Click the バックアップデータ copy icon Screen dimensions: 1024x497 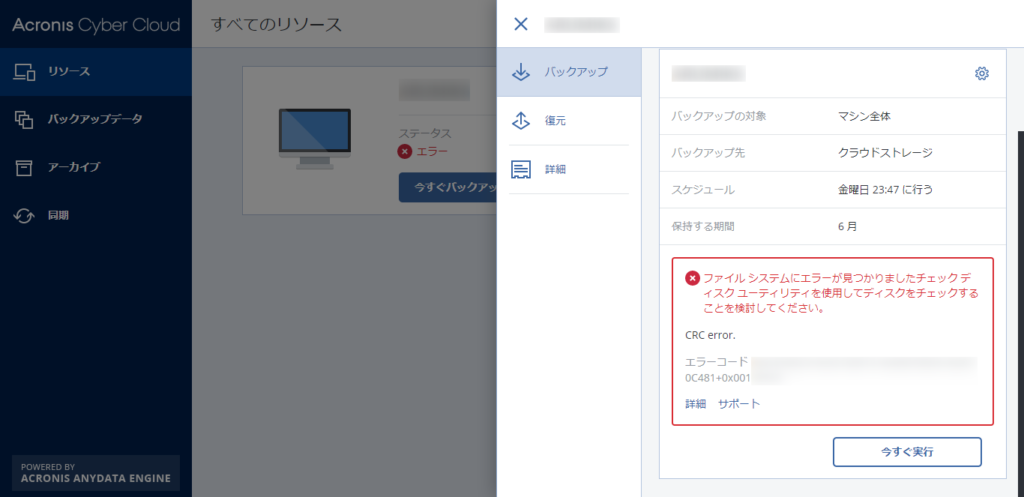tap(24, 120)
